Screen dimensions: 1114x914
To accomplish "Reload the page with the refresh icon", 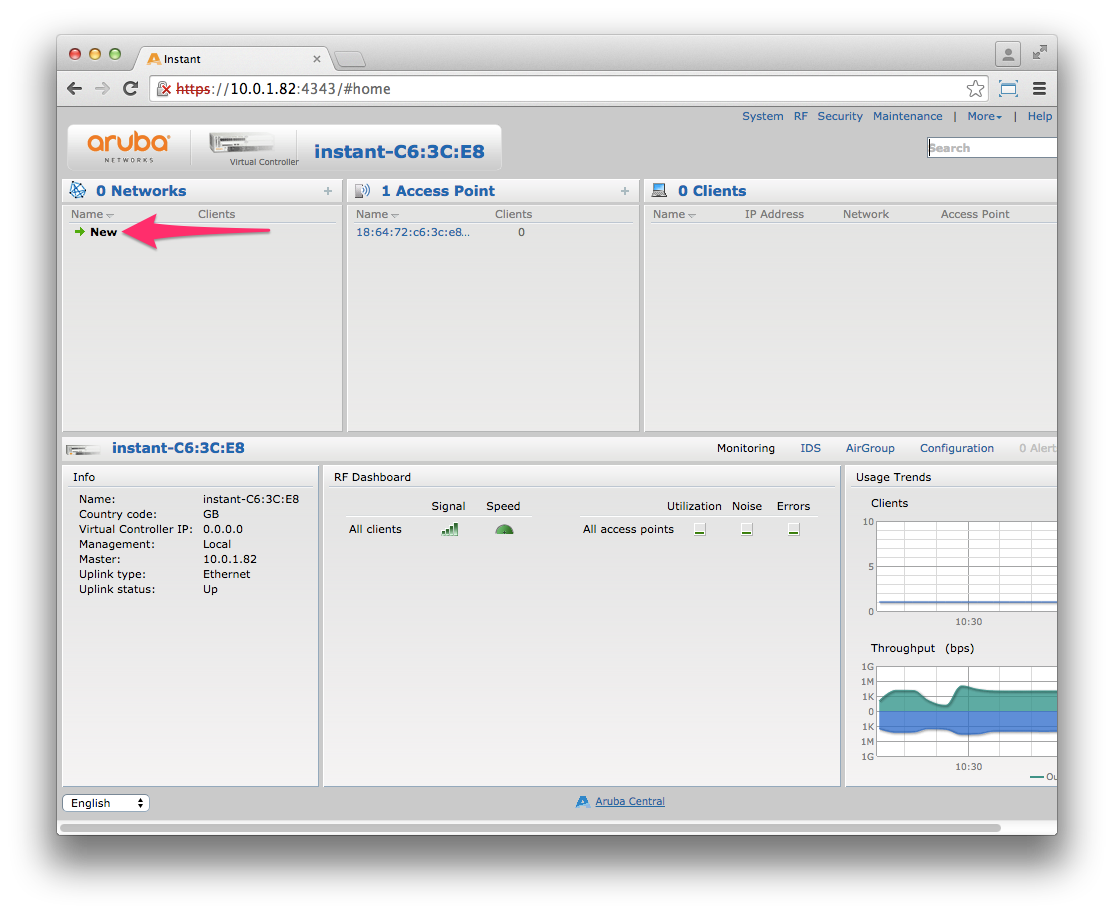I will pyautogui.click(x=130, y=88).
